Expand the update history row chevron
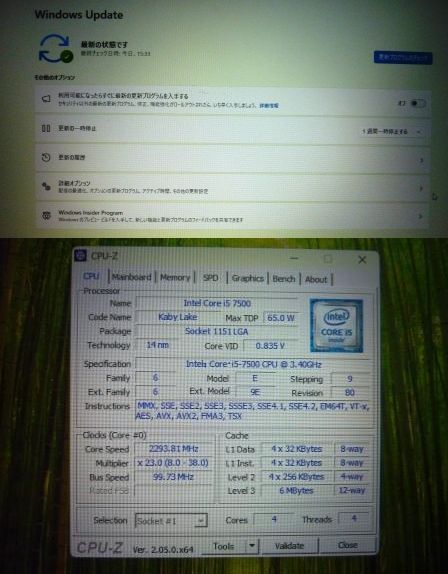Viewport: 448px width, 574px height. click(x=421, y=160)
